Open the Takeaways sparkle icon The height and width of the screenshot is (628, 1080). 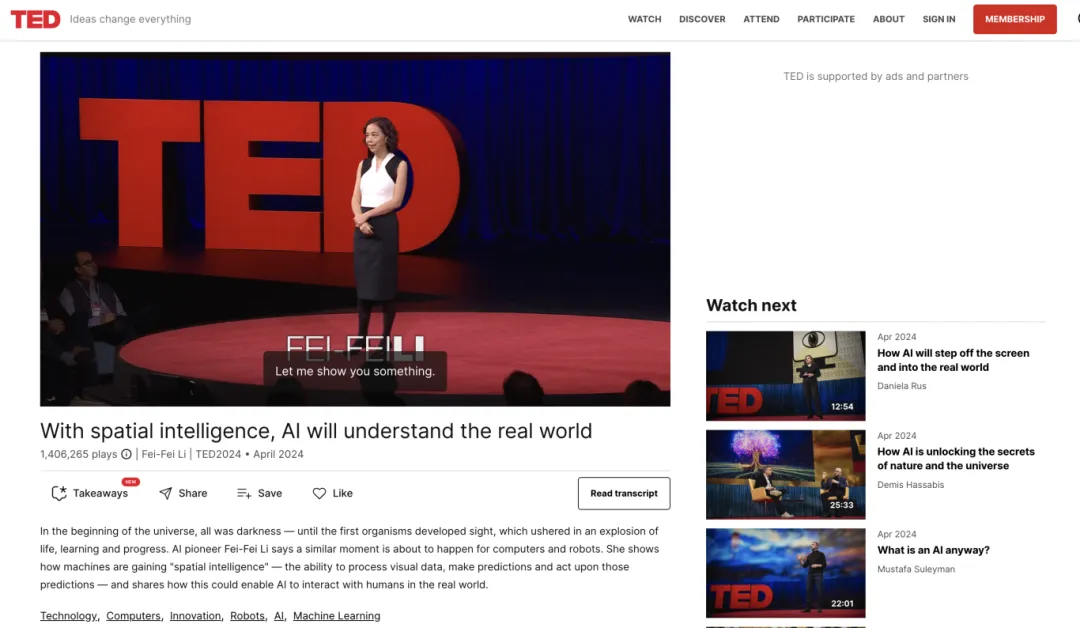pyautogui.click(x=59, y=493)
